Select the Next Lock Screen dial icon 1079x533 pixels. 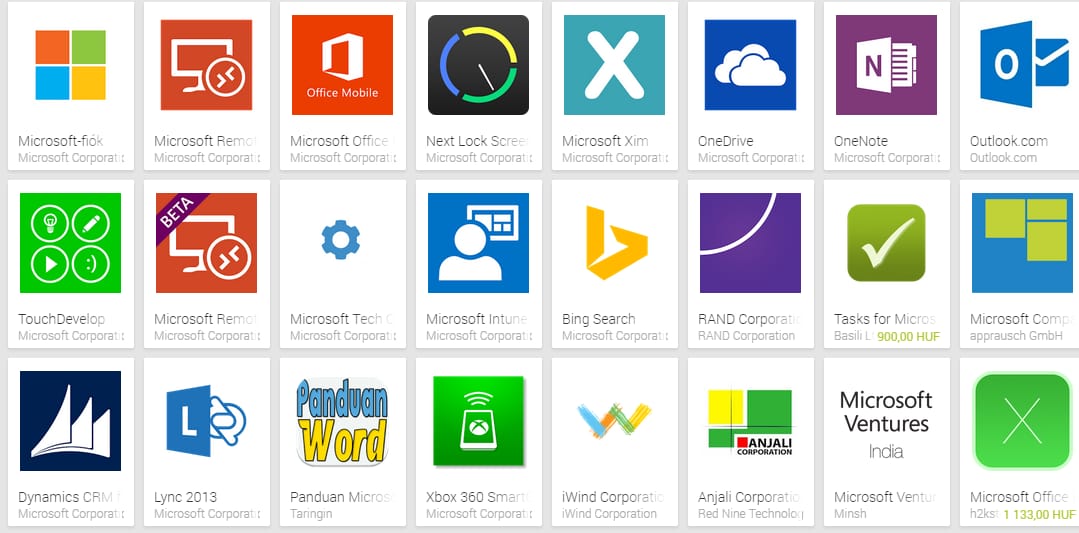pyautogui.click(x=478, y=65)
